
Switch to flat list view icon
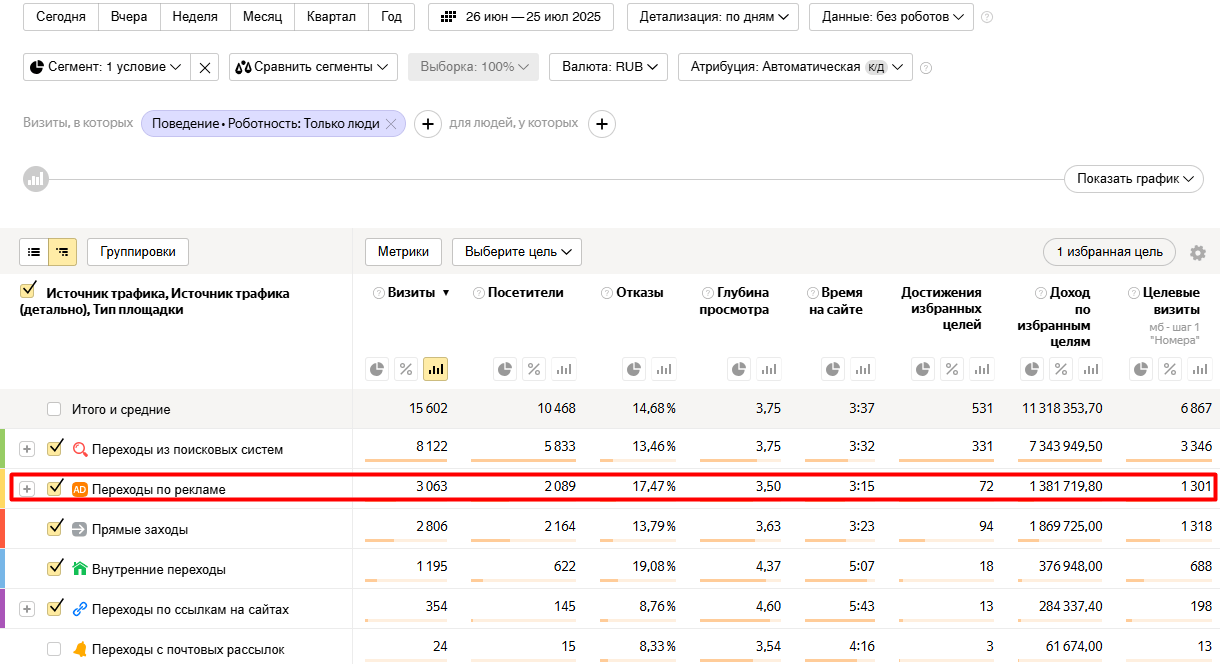(x=34, y=252)
